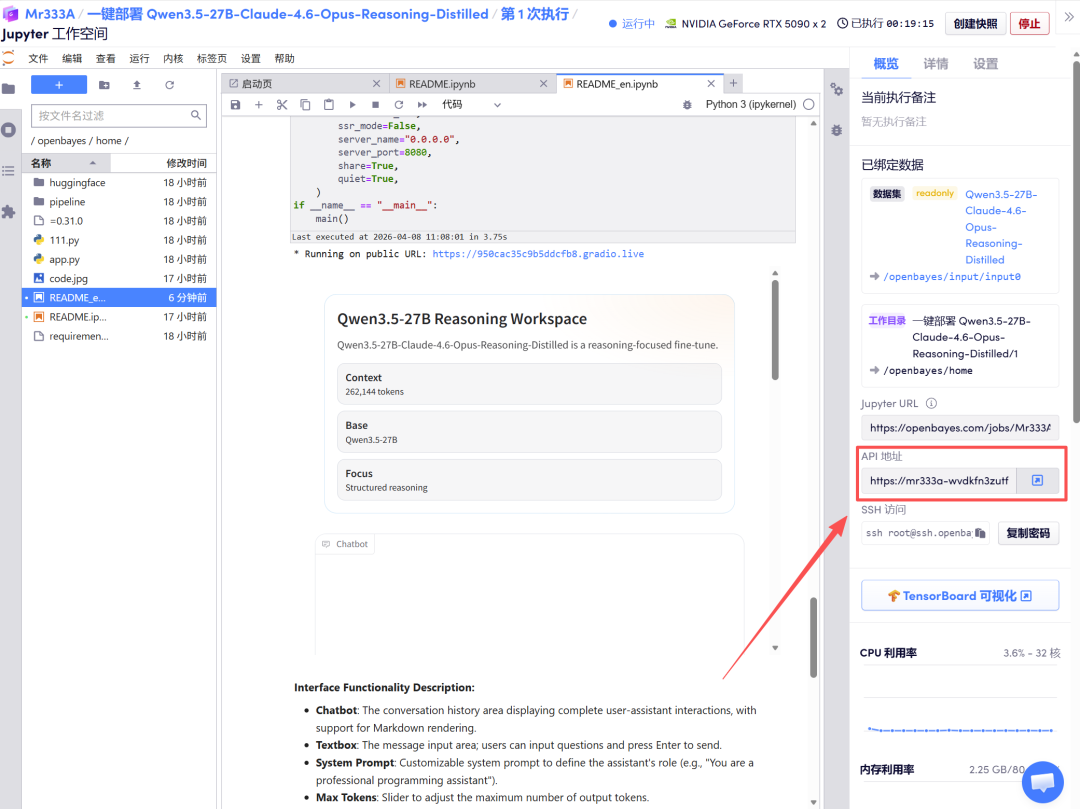
Task: Open the extension manager puzzle icon
Action: (9, 212)
